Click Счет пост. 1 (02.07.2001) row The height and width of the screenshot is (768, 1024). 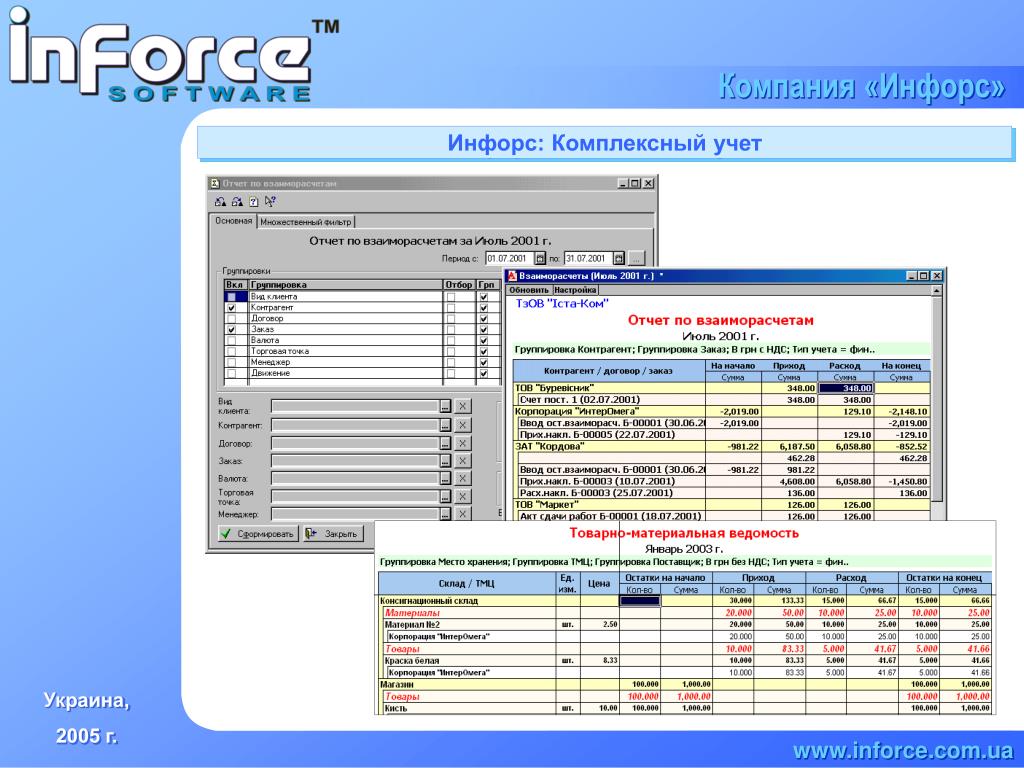pyautogui.click(x=722, y=400)
